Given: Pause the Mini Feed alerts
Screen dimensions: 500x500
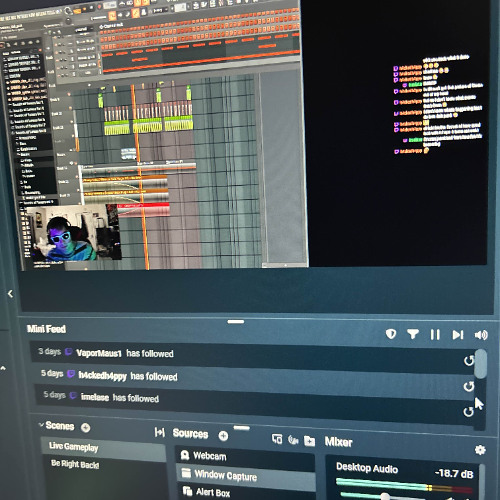Looking at the screenshot, I should tap(435, 334).
